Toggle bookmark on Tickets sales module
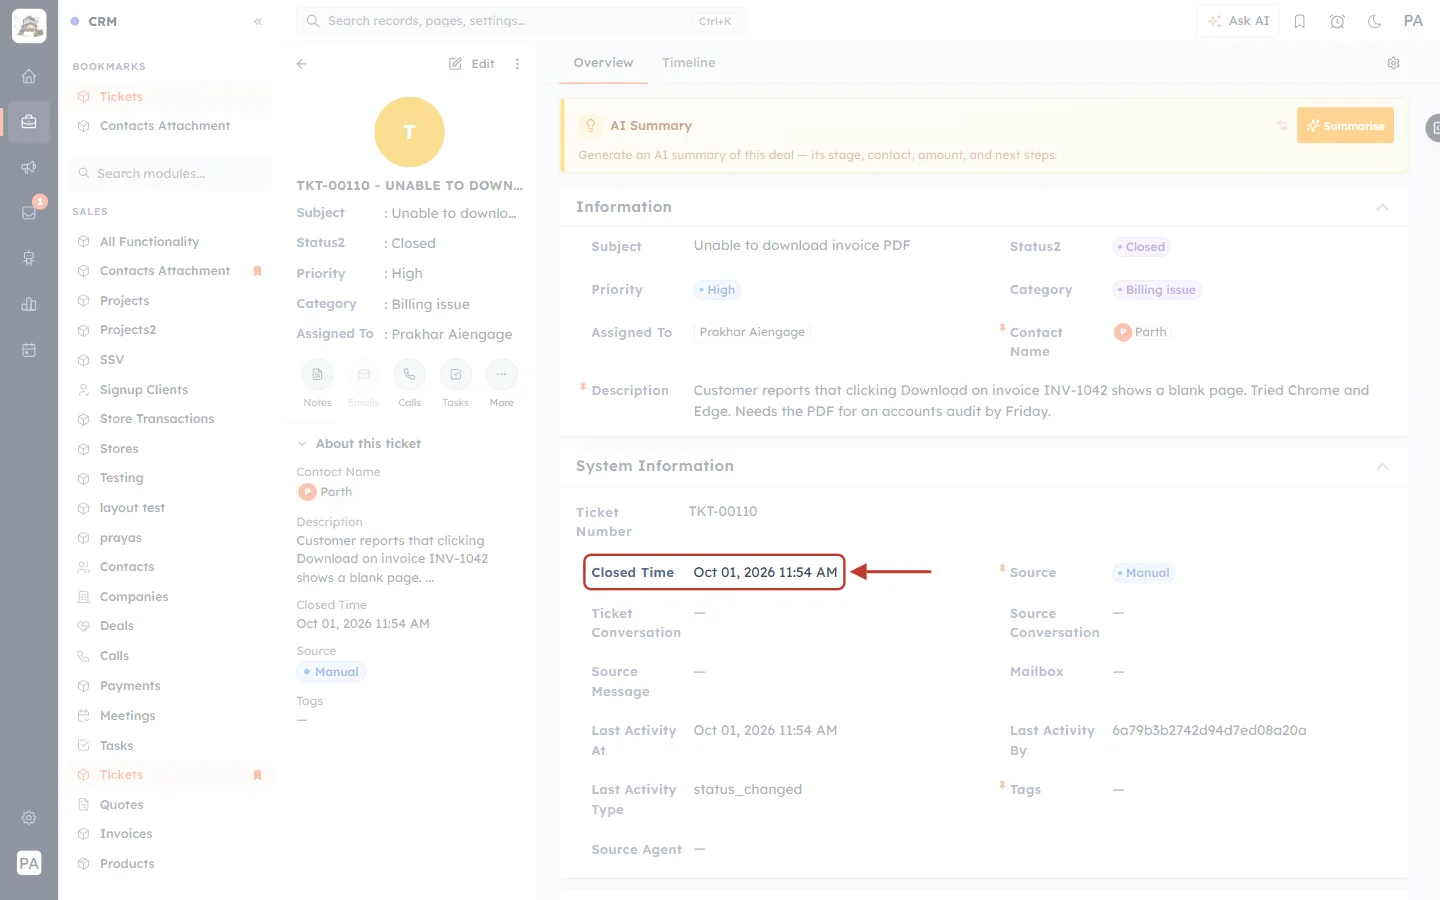1440x900 pixels. [257, 775]
